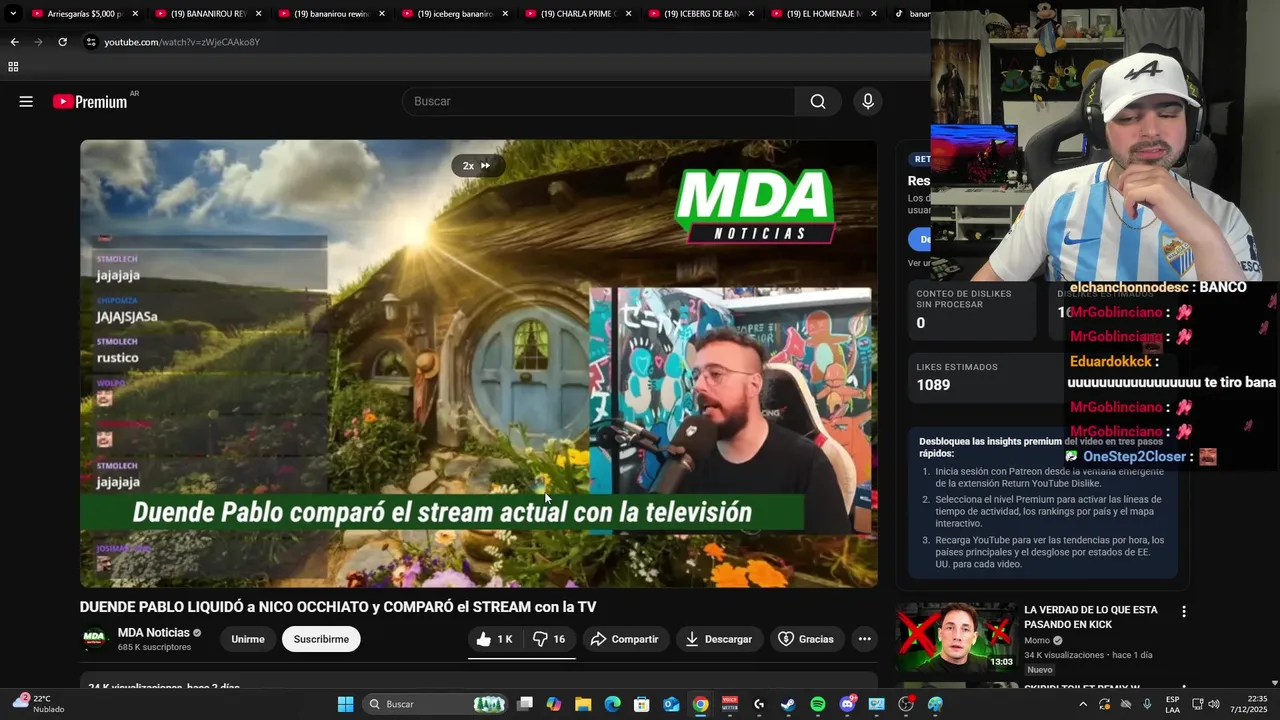
Task: Go to YouTube Premium home logo
Action: pos(91,101)
